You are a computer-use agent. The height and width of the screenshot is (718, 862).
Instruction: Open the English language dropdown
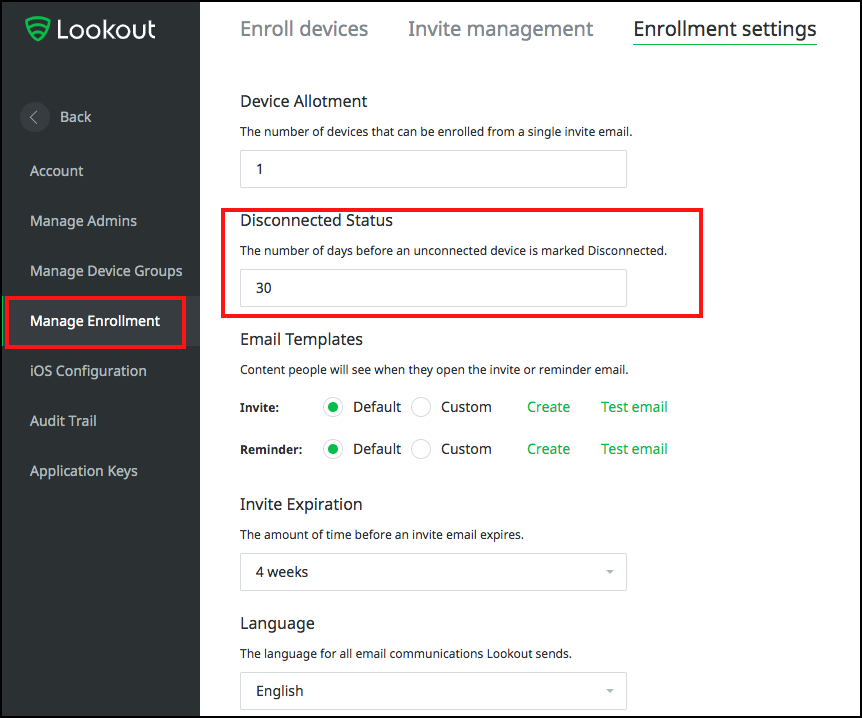click(433, 691)
